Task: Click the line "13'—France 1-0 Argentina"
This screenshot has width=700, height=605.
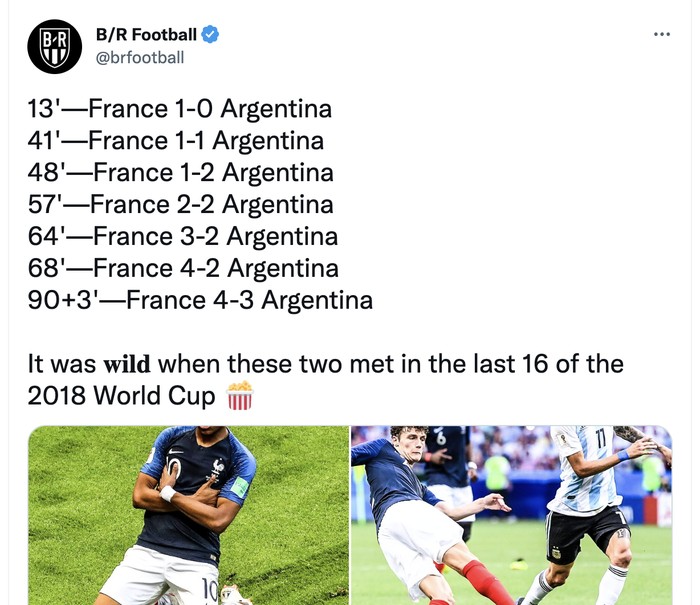Action: (x=180, y=108)
